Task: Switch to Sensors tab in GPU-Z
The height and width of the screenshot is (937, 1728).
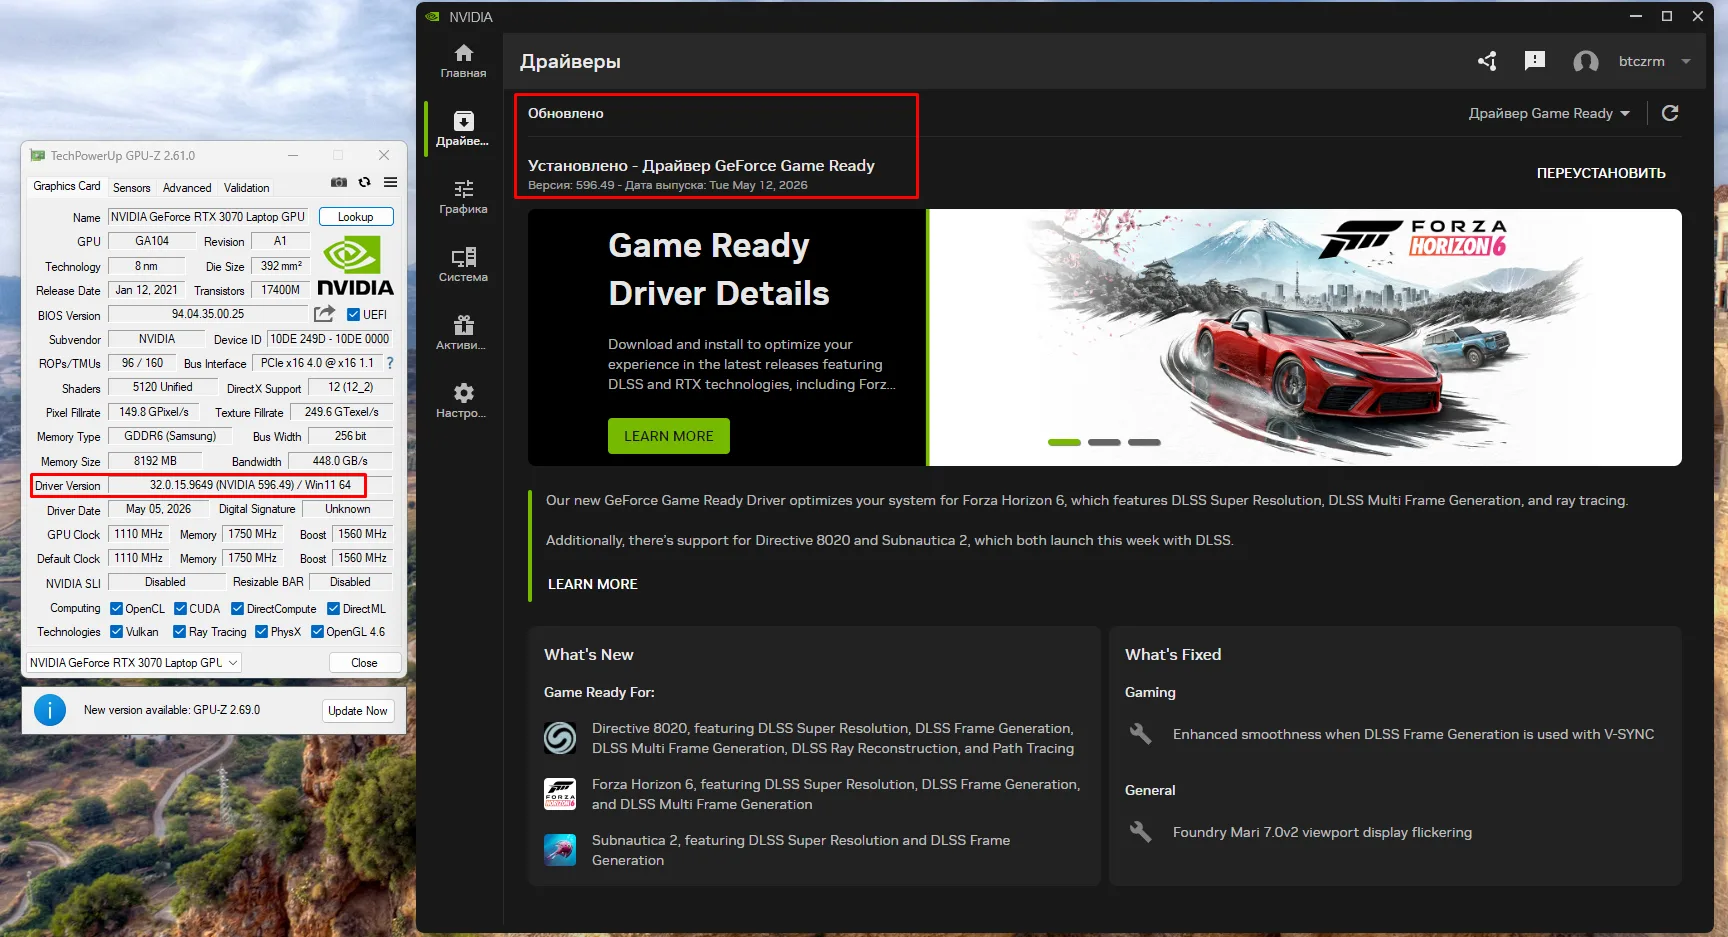Action: pyautogui.click(x=131, y=188)
